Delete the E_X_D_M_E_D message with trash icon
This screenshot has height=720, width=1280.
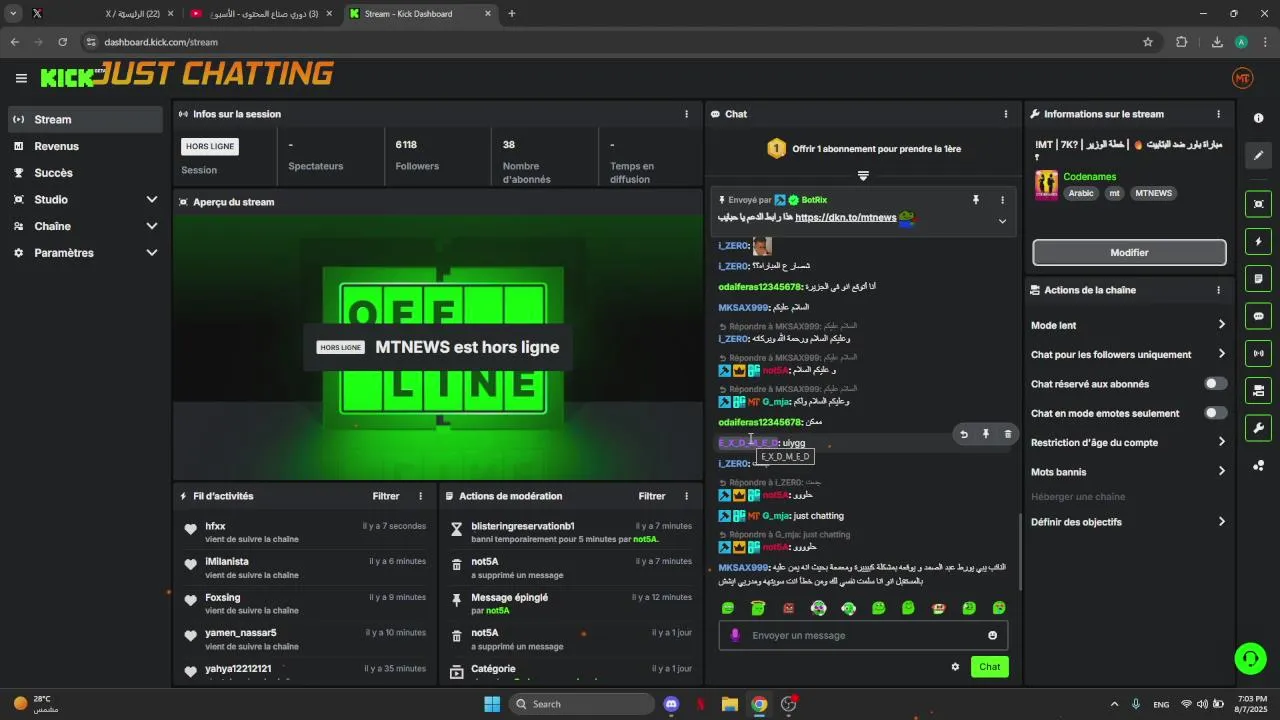pyautogui.click(x=1007, y=434)
